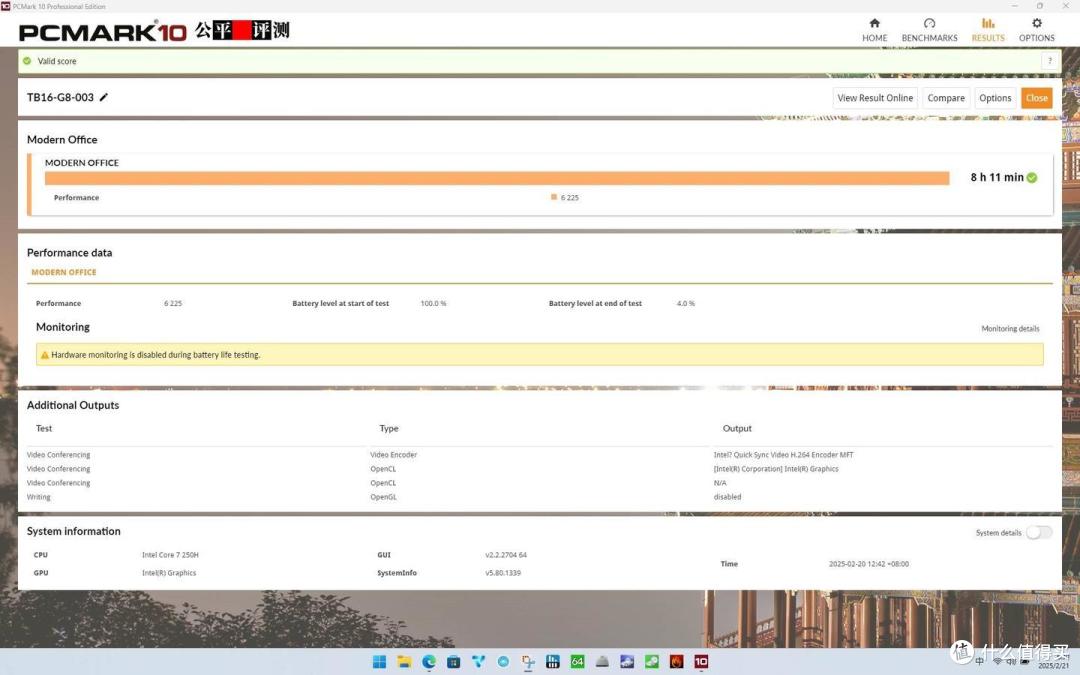Image resolution: width=1080 pixels, height=675 pixels.
Task: Open Microsoft Store from the taskbar
Action: (x=453, y=662)
